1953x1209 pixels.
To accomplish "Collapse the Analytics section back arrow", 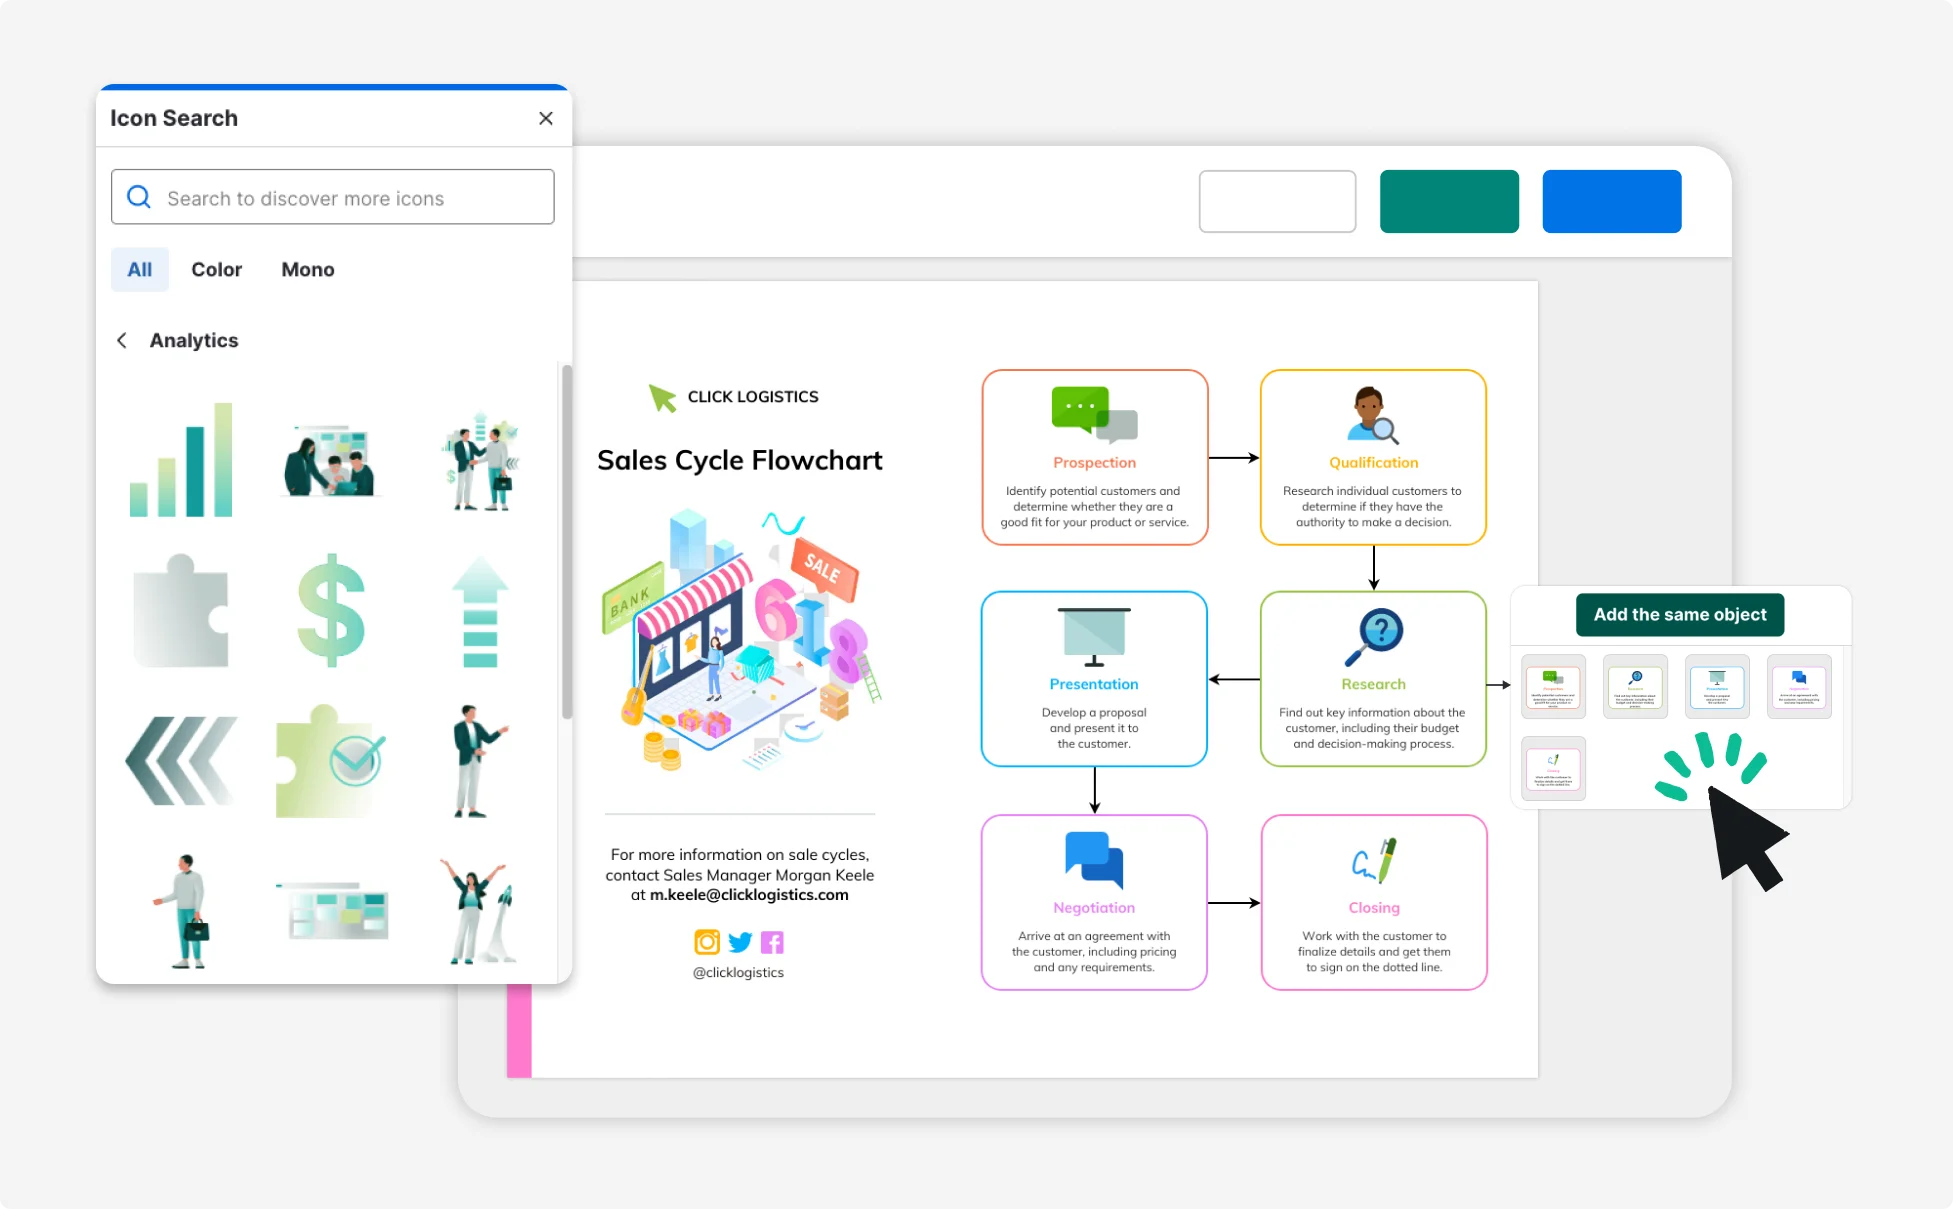I will coord(123,339).
